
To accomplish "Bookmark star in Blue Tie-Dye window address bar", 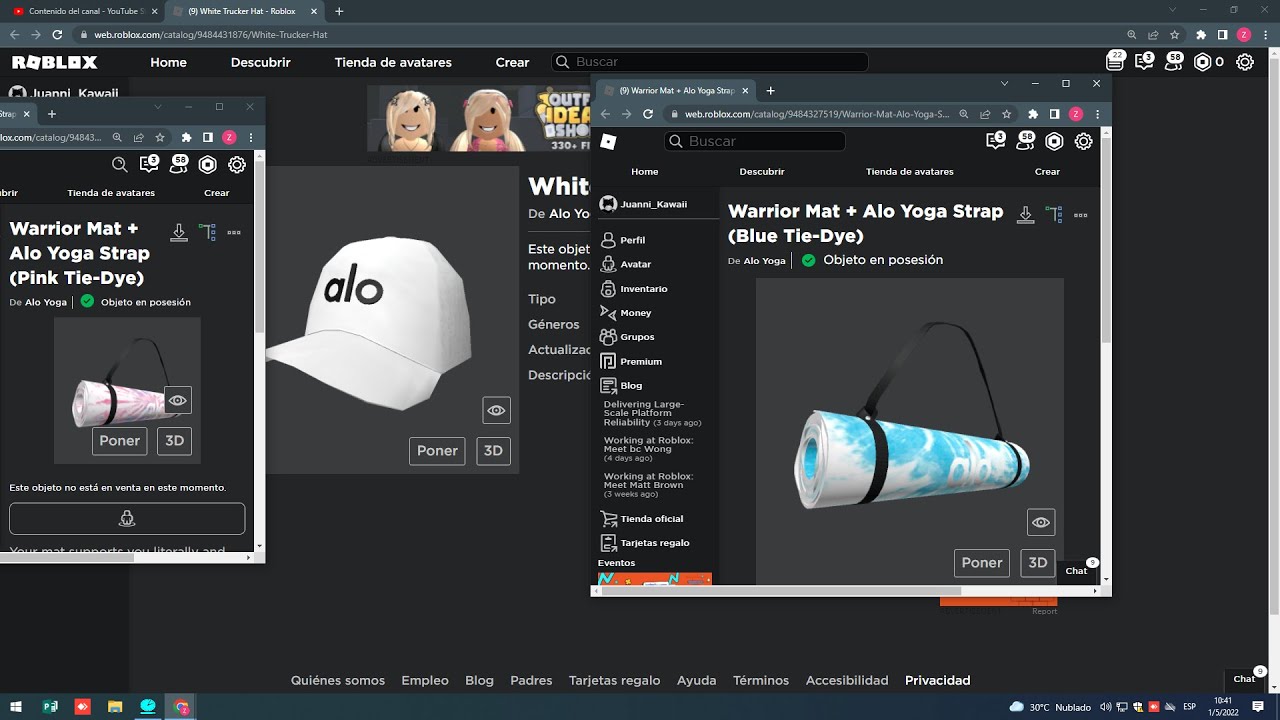I will point(1007,114).
